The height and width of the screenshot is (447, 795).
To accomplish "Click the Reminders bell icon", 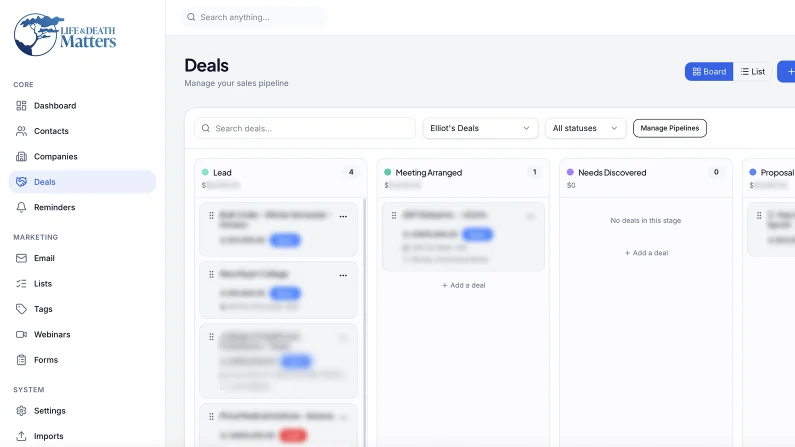I will (x=21, y=207).
